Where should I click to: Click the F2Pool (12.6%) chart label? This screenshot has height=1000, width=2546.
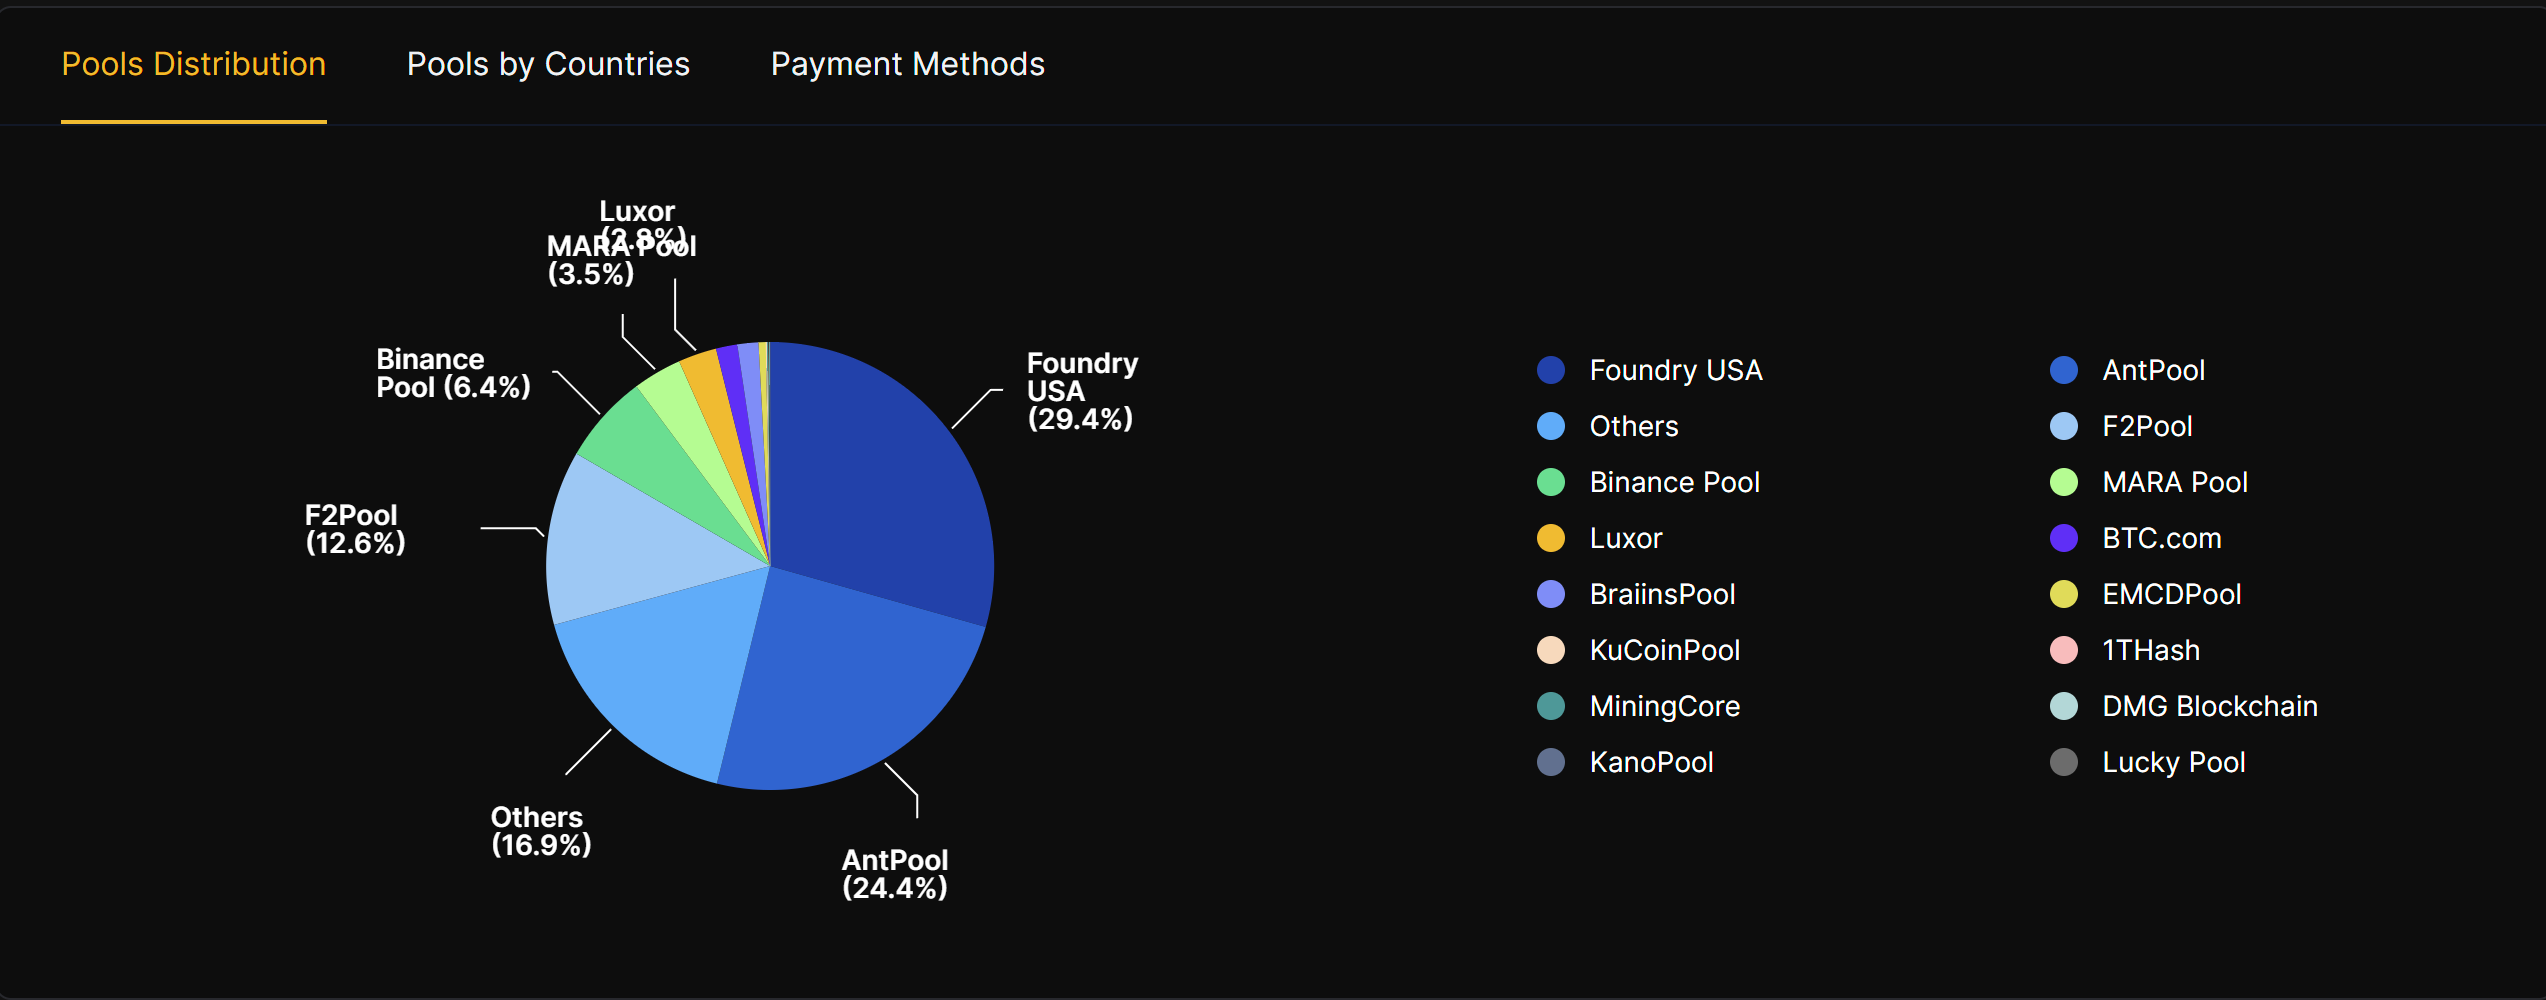tap(355, 529)
